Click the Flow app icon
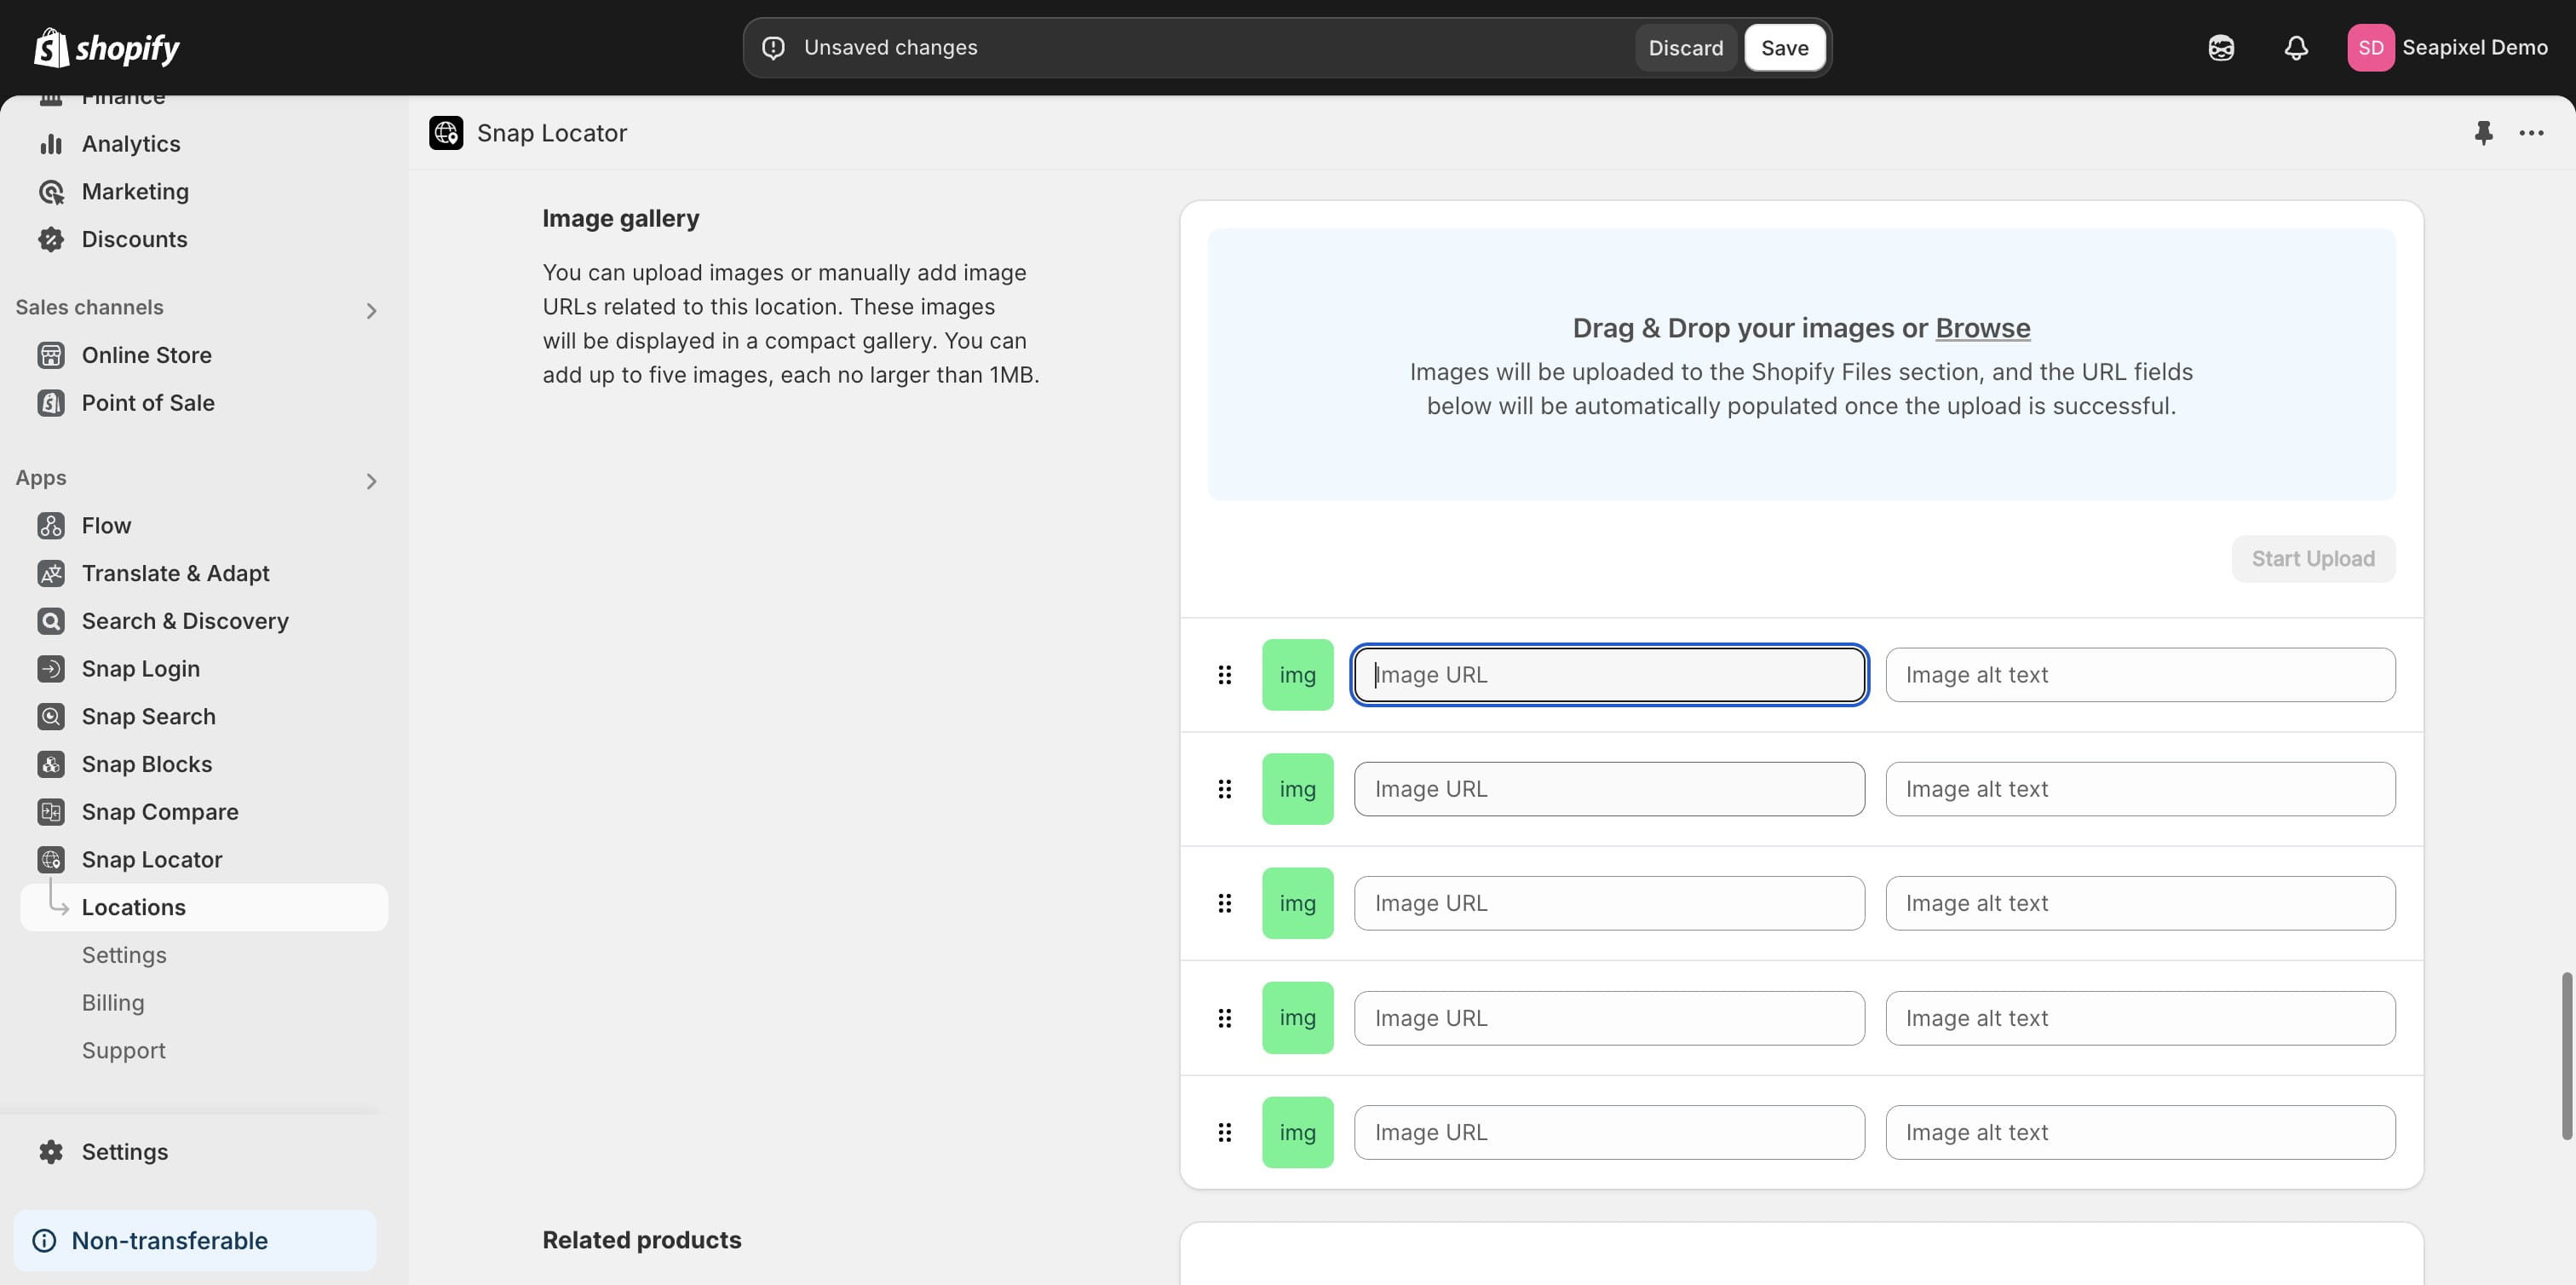 [51, 525]
